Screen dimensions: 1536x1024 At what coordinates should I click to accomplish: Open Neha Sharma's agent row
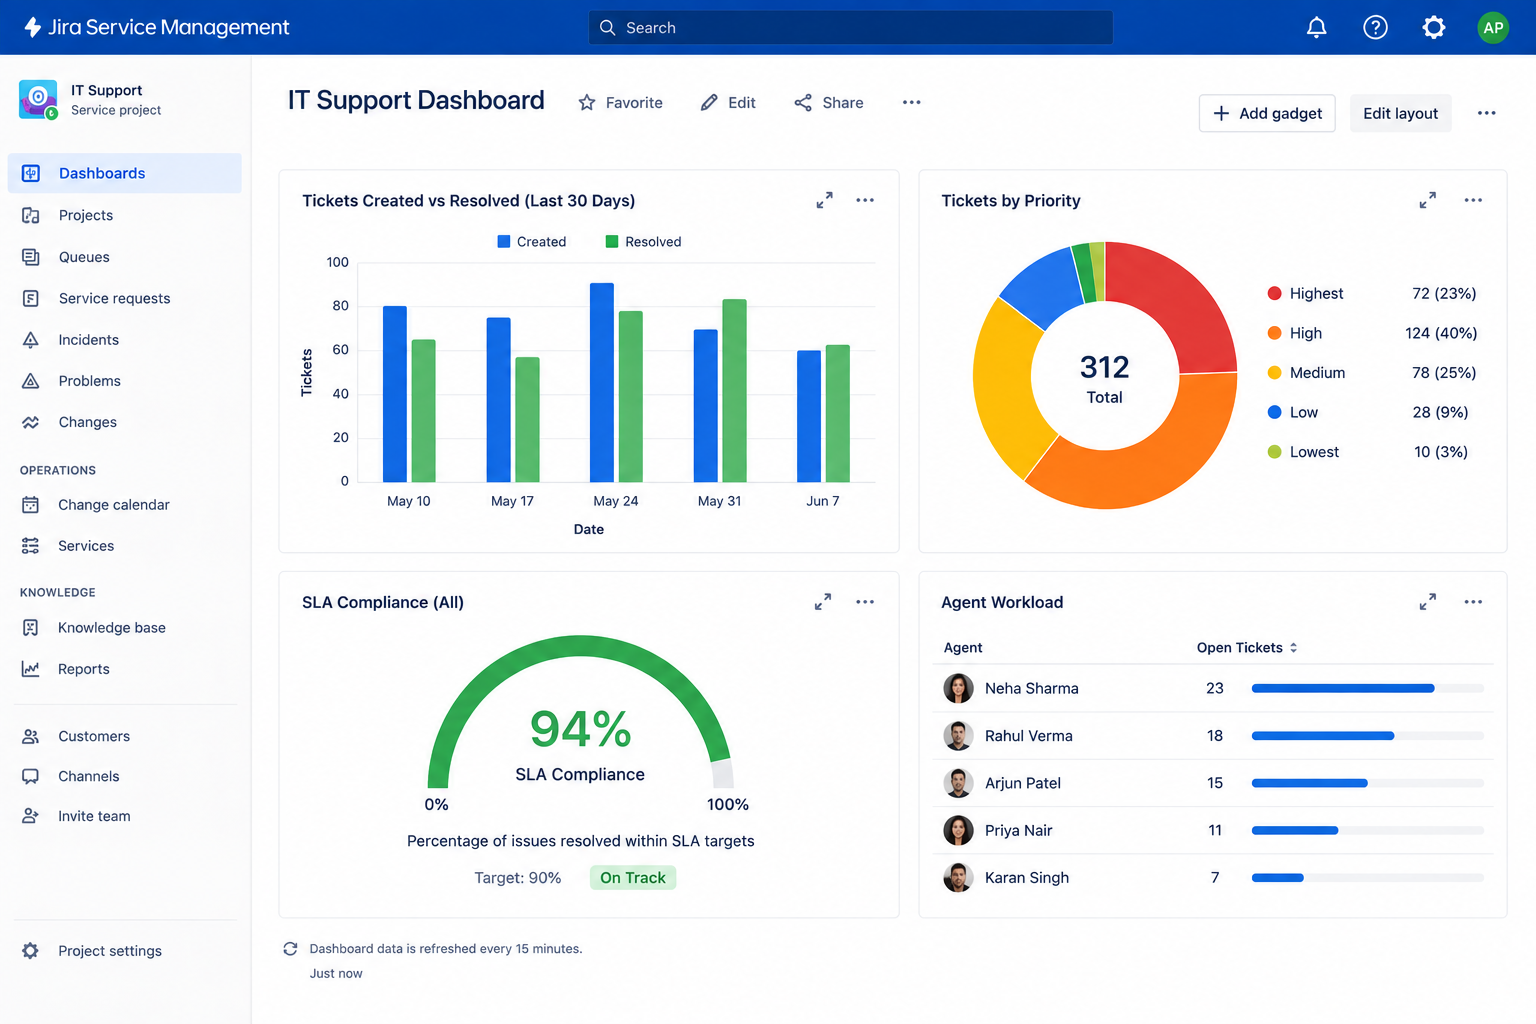(x=1213, y=688)
